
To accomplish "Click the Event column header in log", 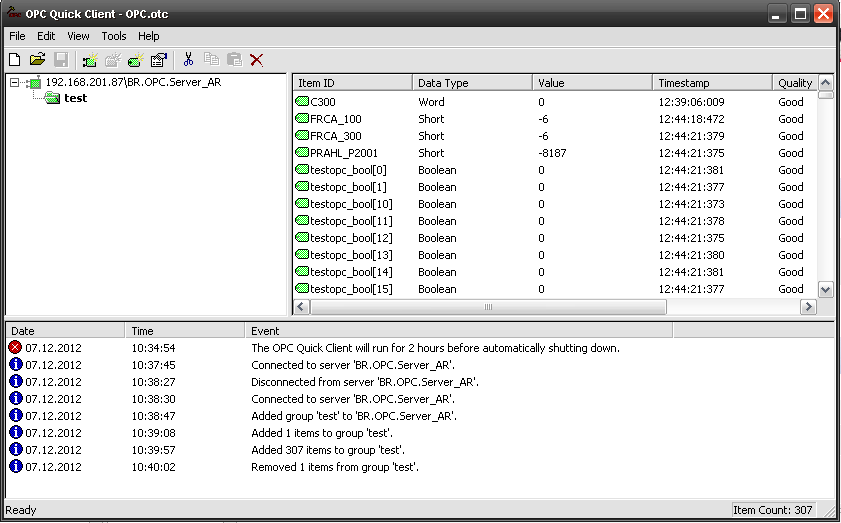I will 459,331.
